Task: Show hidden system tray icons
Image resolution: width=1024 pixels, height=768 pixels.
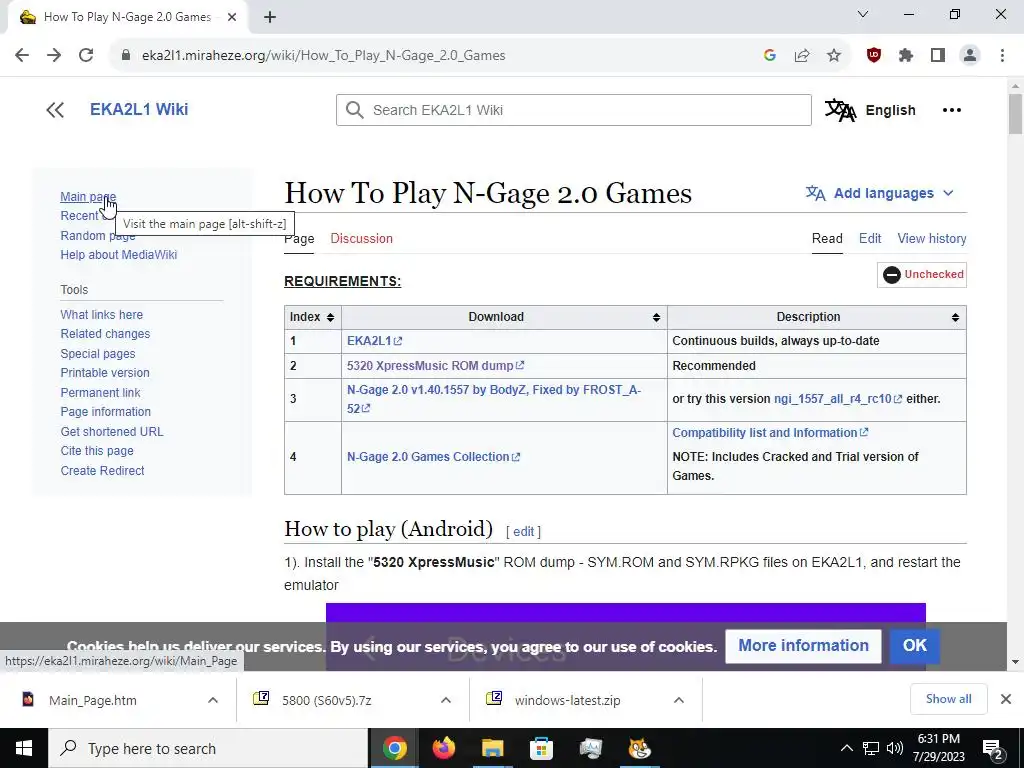Action: click(846, 748)
